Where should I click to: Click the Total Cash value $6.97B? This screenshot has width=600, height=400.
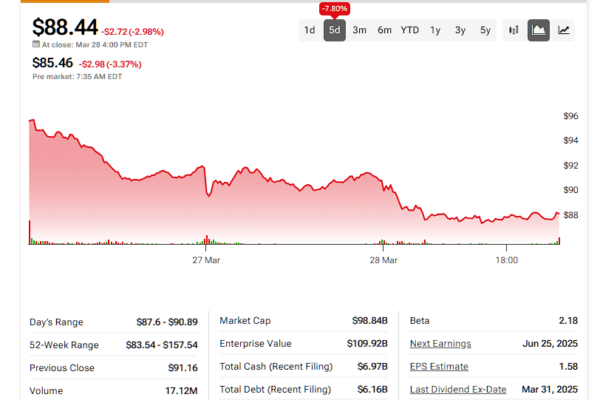click(x=372, y=367)
